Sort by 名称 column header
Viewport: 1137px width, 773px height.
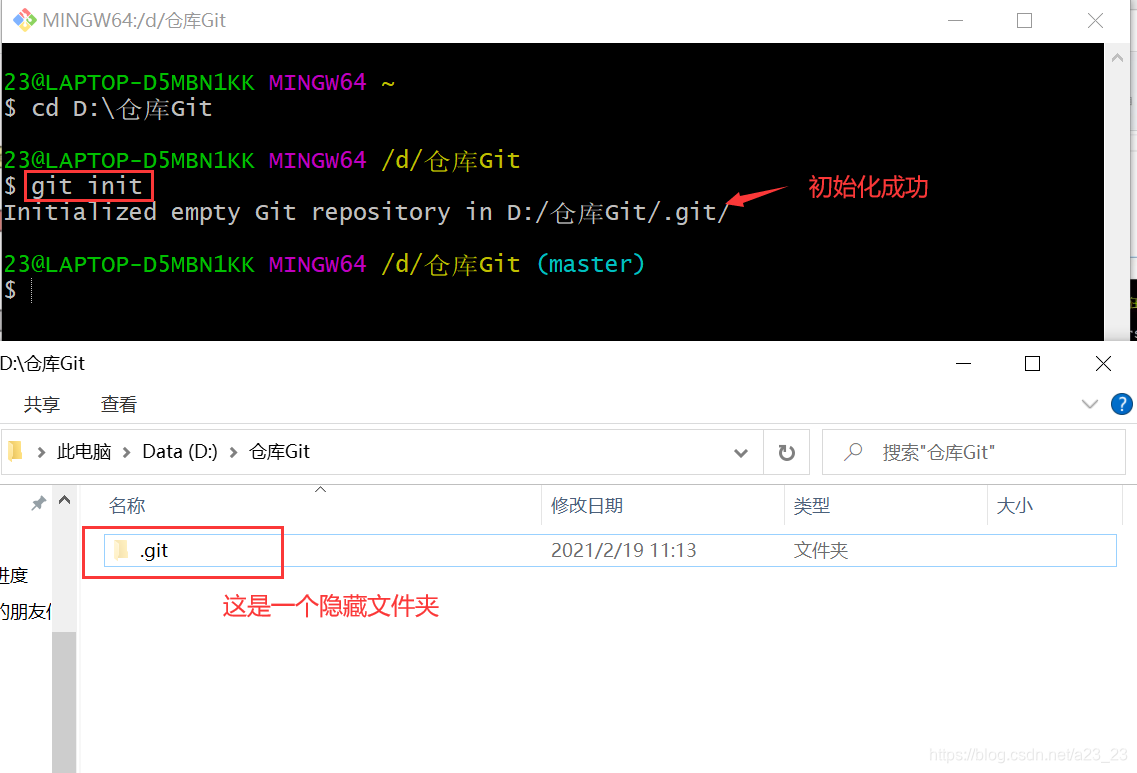[127, 505]
